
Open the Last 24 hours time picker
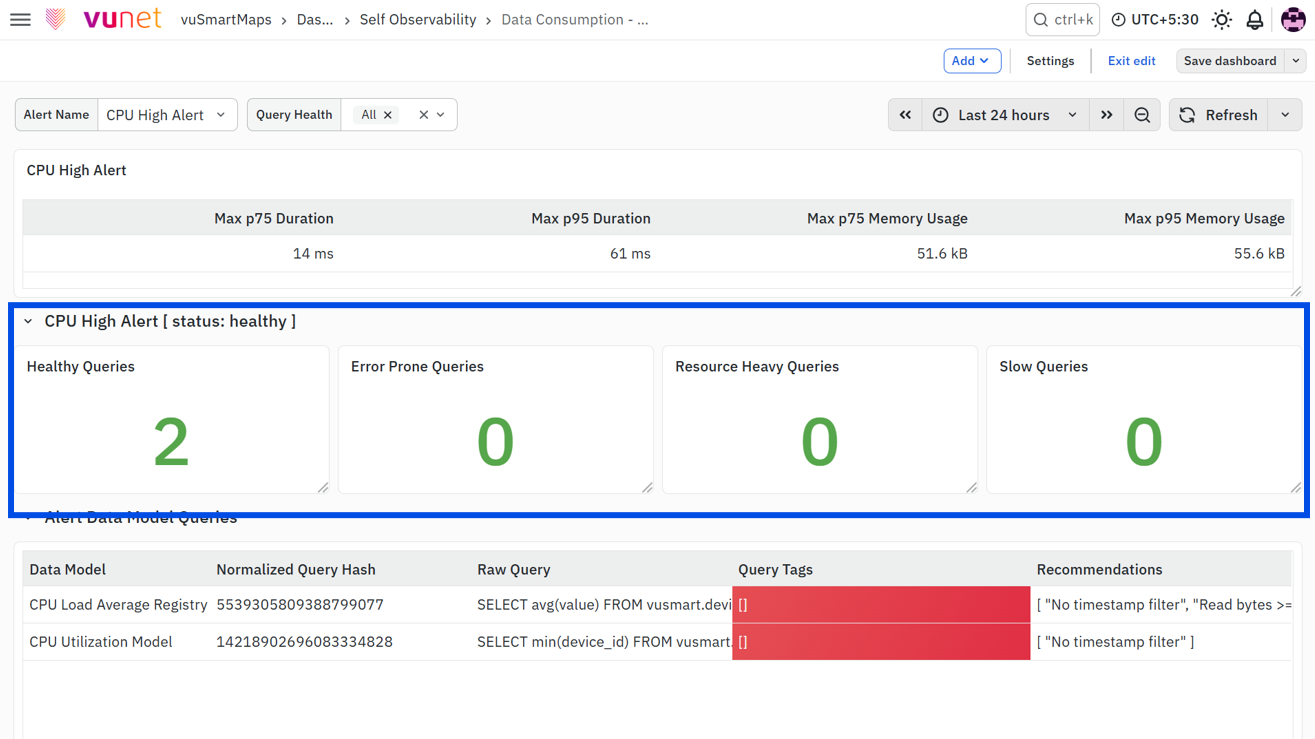click(x=1005, y=115)
